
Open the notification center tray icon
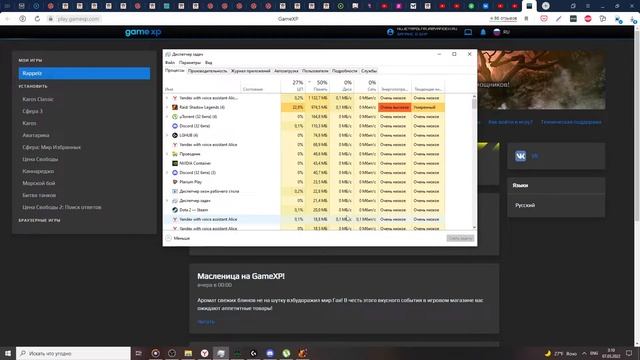[629, 353]
